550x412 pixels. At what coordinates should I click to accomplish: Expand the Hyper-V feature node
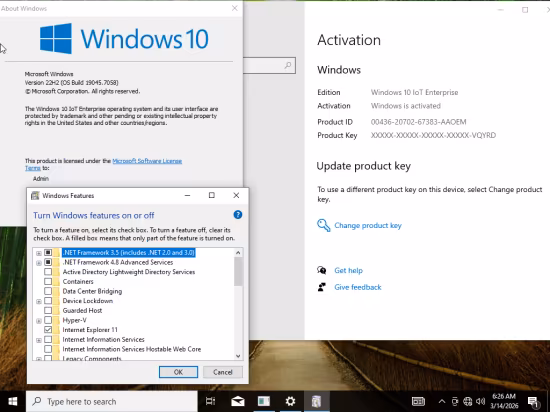coord(39,320)
